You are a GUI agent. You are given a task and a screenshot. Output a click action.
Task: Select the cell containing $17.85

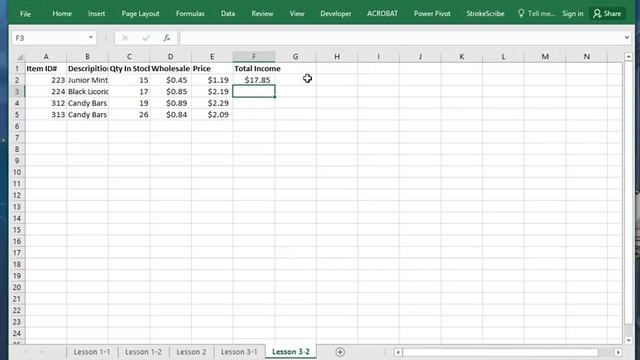(x=253, y=80)
